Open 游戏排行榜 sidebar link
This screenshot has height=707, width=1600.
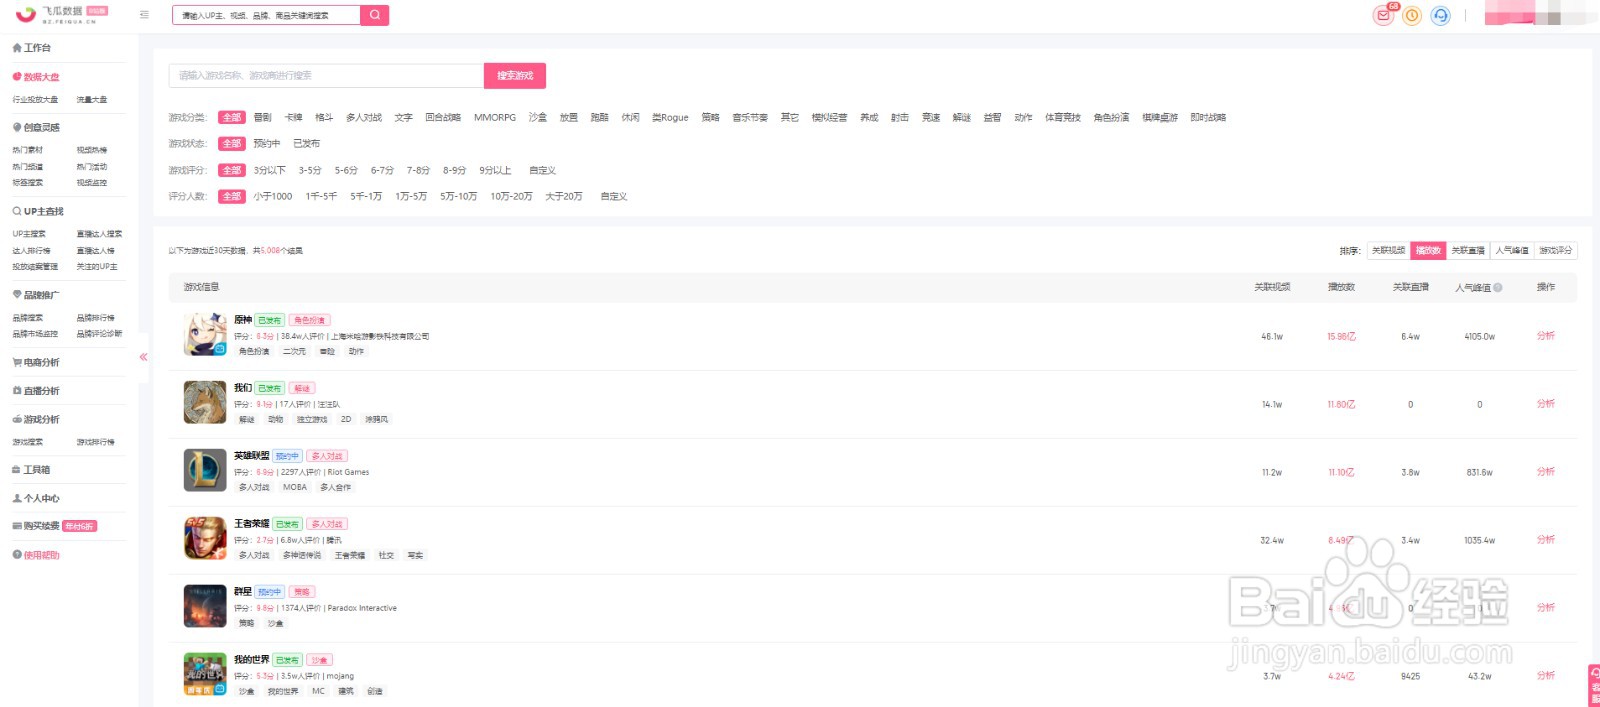tap(96, 442)
